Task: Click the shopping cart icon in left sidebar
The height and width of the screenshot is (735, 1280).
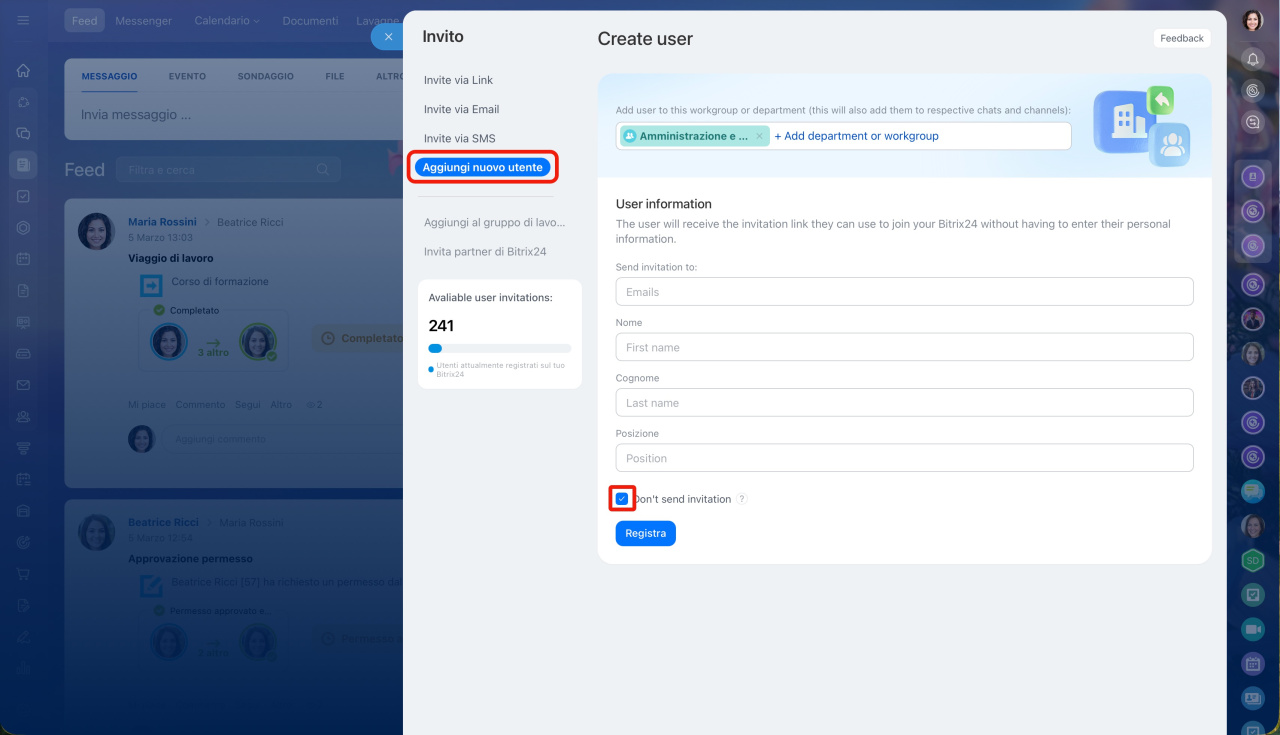Action: tap(23, 574)
